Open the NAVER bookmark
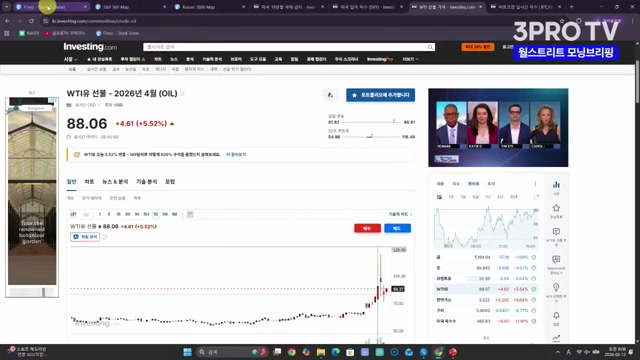The height and width of the screenshot is (360, 640). (29, 33)
